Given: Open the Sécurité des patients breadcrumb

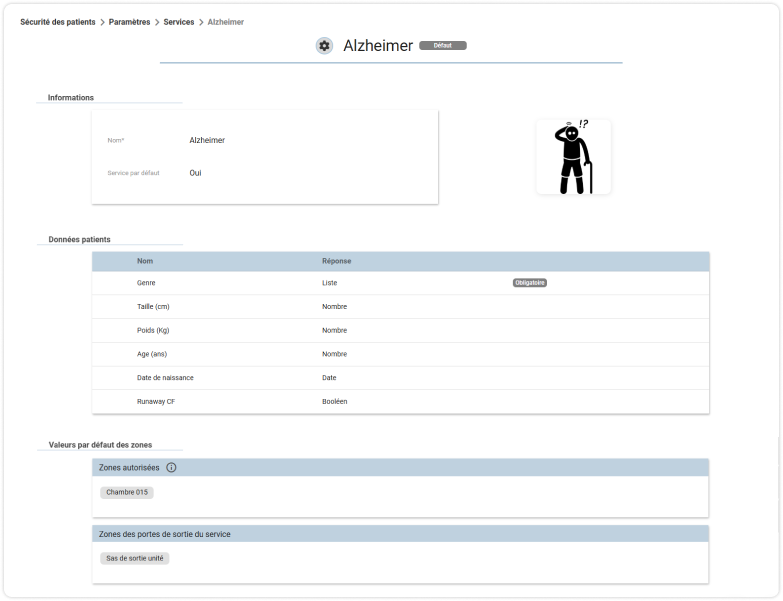Looking at the screenshot, I should pos(57,22).
